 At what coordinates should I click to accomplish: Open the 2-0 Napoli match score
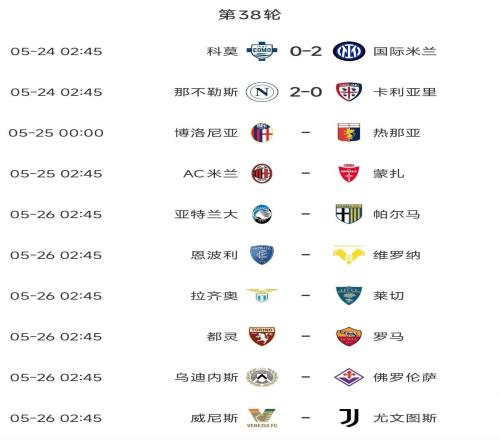(306, 92)
